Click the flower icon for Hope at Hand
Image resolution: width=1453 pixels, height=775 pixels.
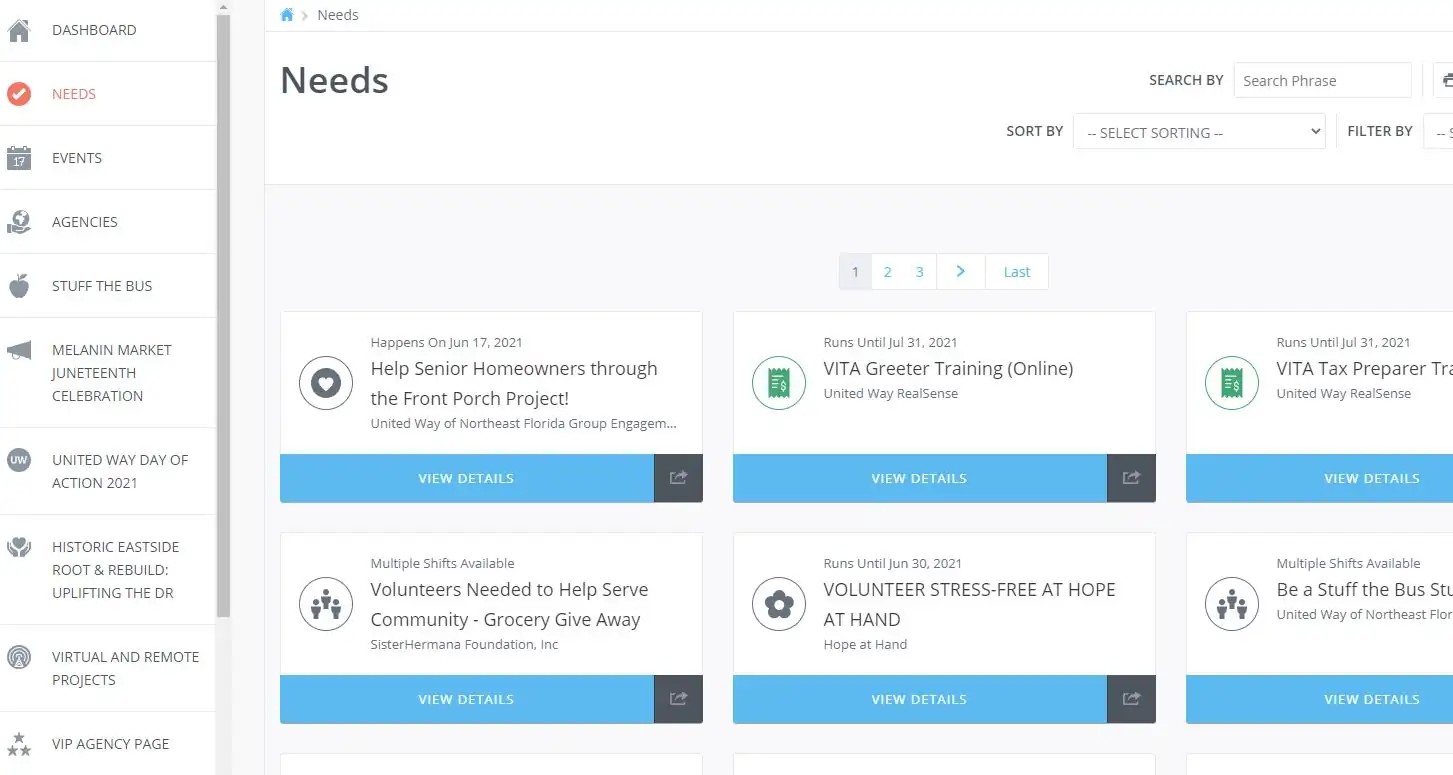779,604
